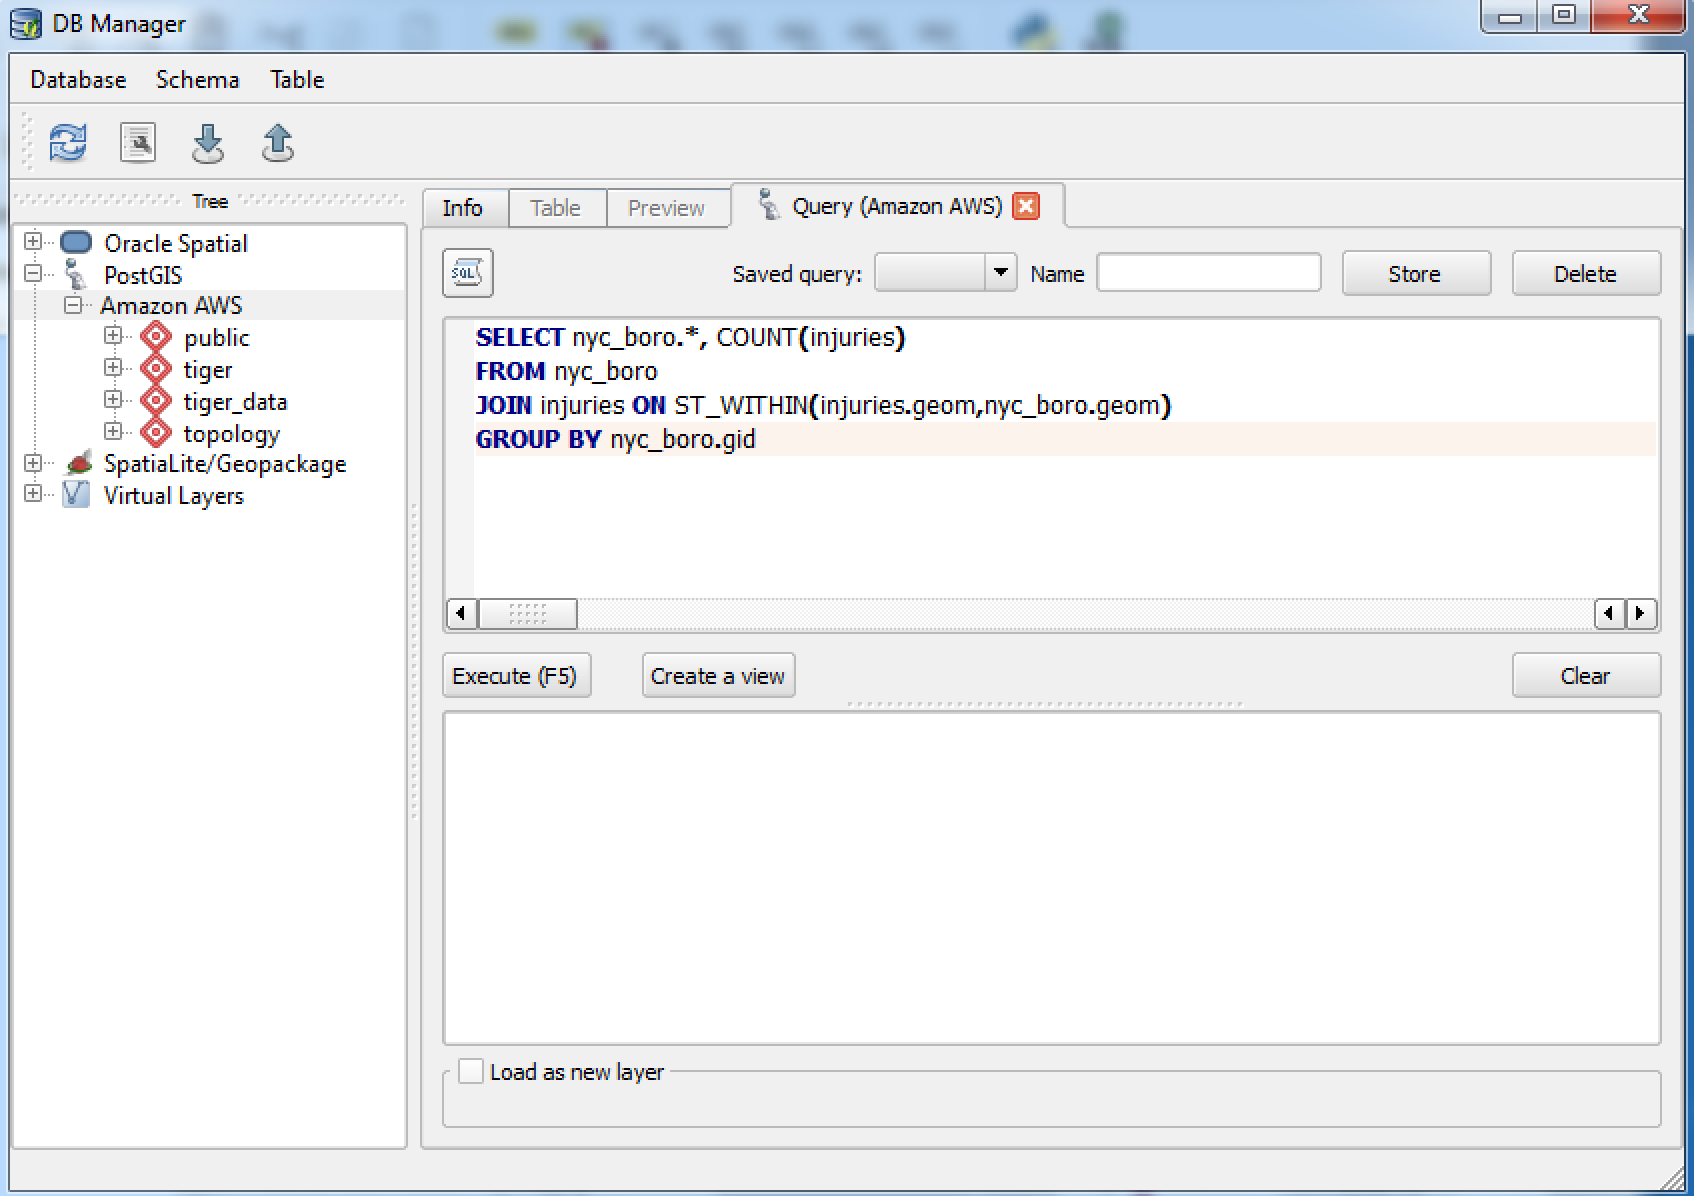The image size is (1694, 1196).
Task: Open the Database menu
Action: [78, 80]
